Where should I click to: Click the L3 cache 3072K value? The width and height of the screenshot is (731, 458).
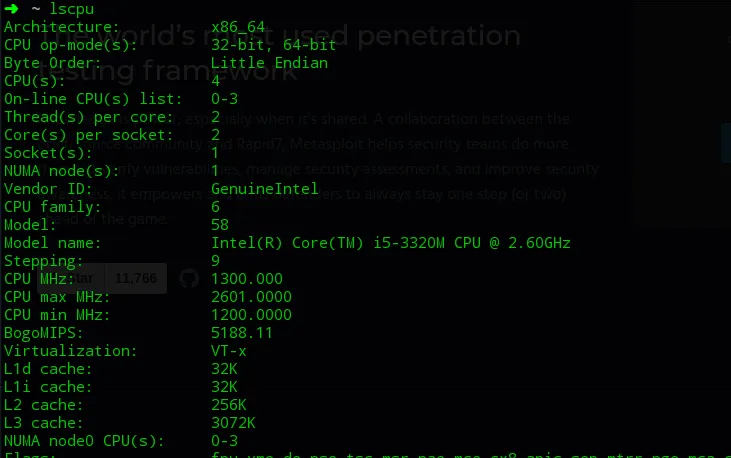[x=233, y=422]
